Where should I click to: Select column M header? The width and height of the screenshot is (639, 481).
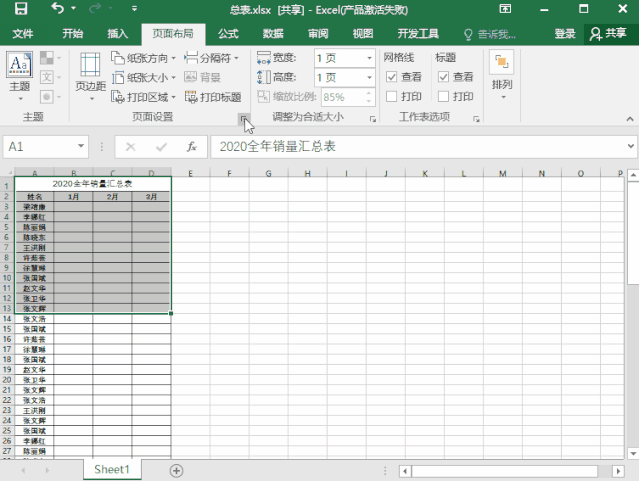point(502,173)
